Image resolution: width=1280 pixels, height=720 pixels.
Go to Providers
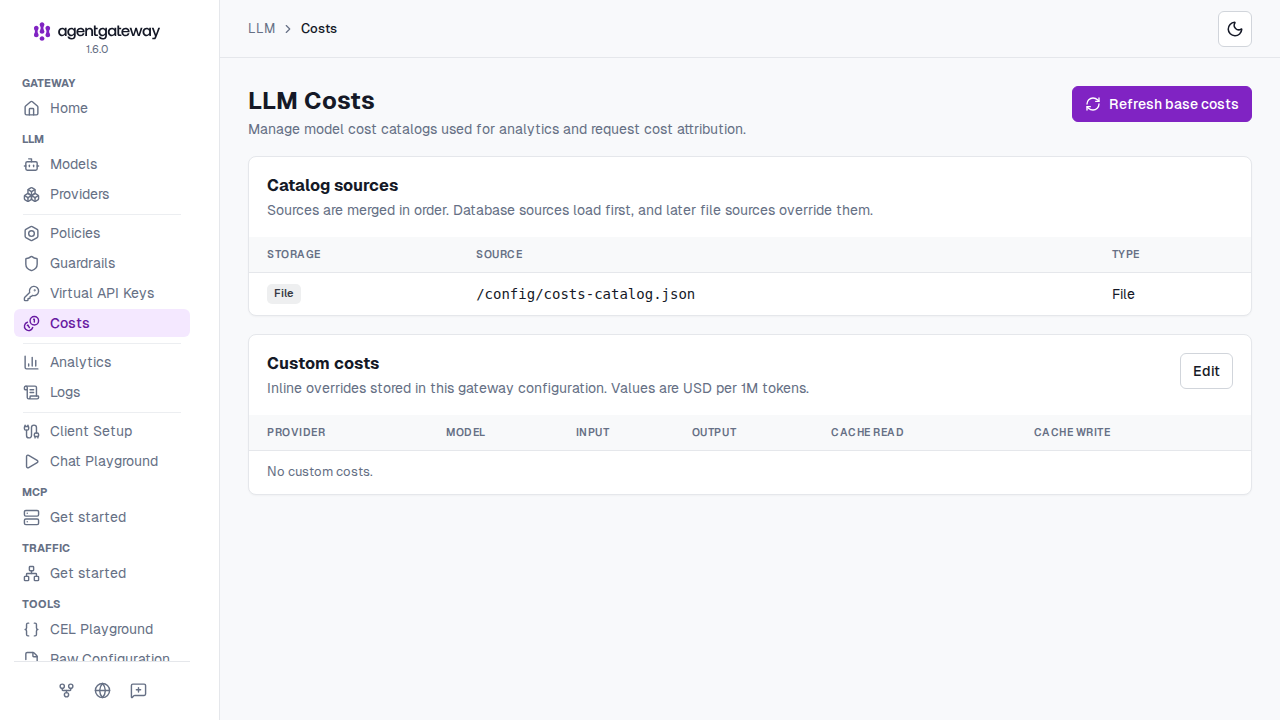point(102,194)
